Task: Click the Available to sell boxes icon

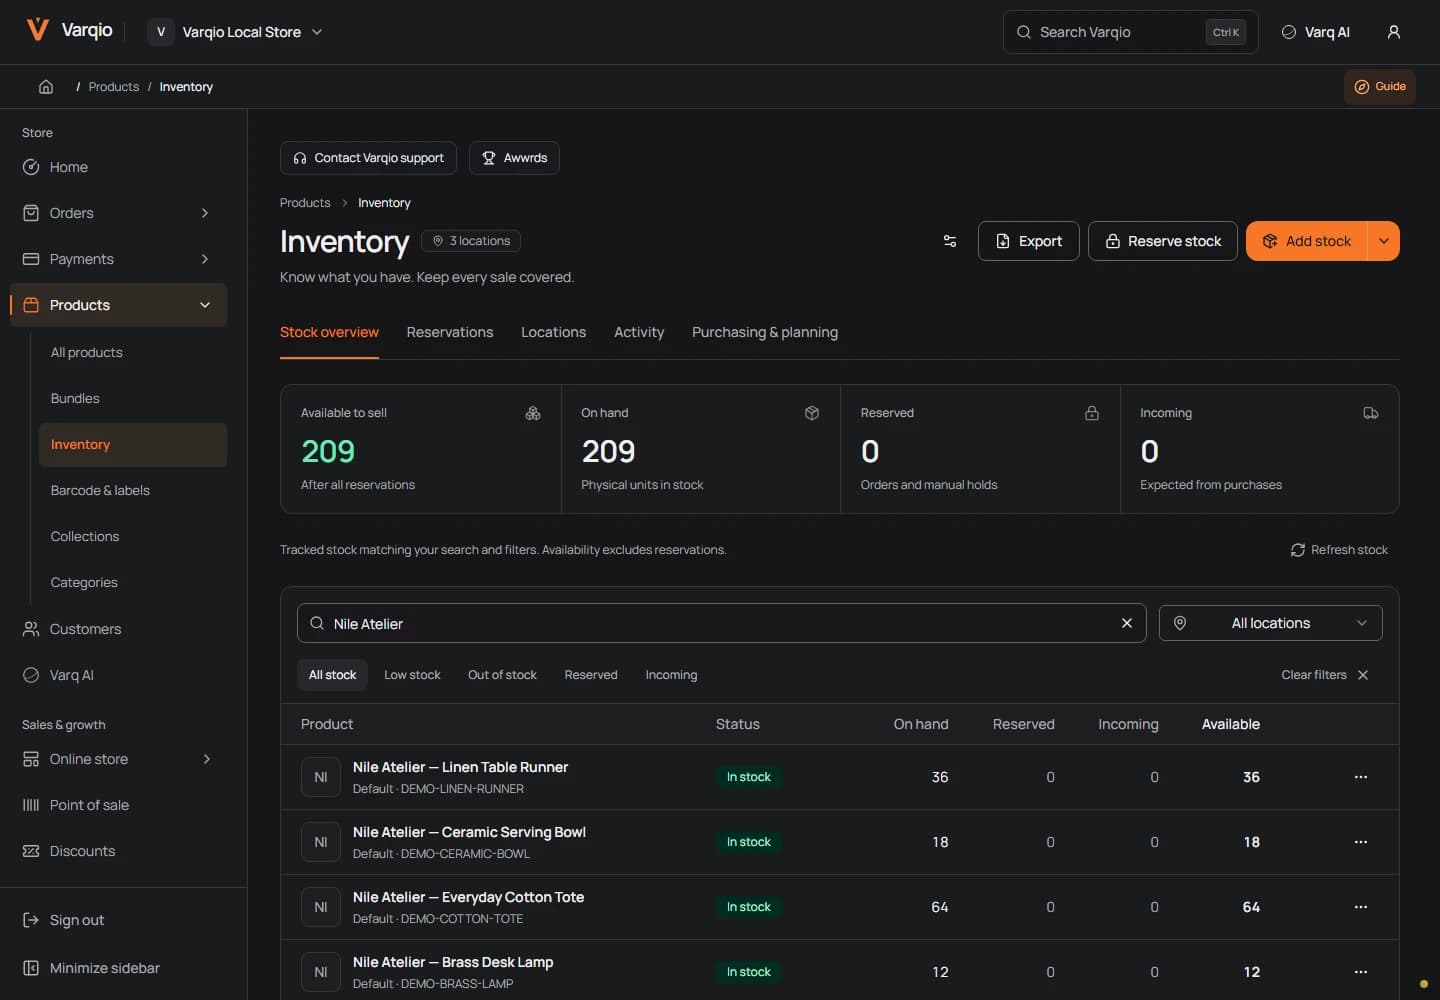Action: (x=533, y=413)
